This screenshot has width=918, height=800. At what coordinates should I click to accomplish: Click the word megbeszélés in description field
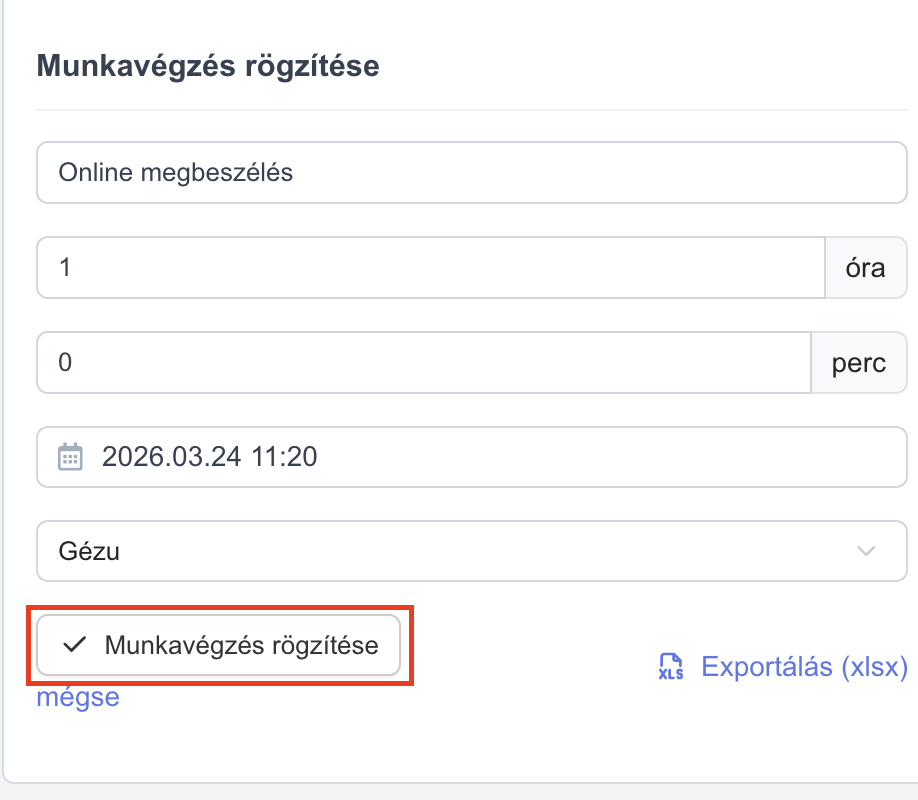point(217,173)
